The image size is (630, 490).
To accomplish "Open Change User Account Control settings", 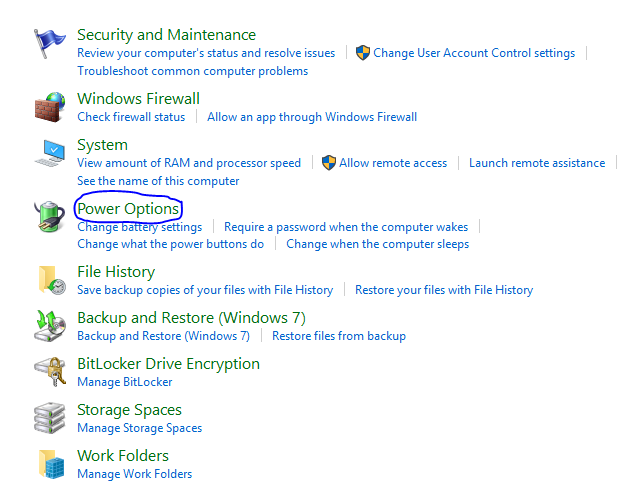I will 474,53.
